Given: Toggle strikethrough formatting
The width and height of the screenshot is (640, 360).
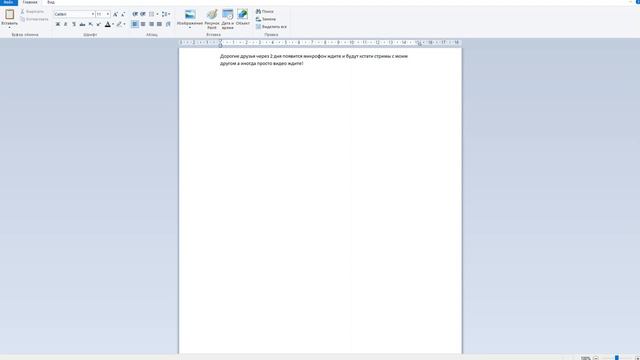Looking at the screenshot, I should (x=82, y=24).
